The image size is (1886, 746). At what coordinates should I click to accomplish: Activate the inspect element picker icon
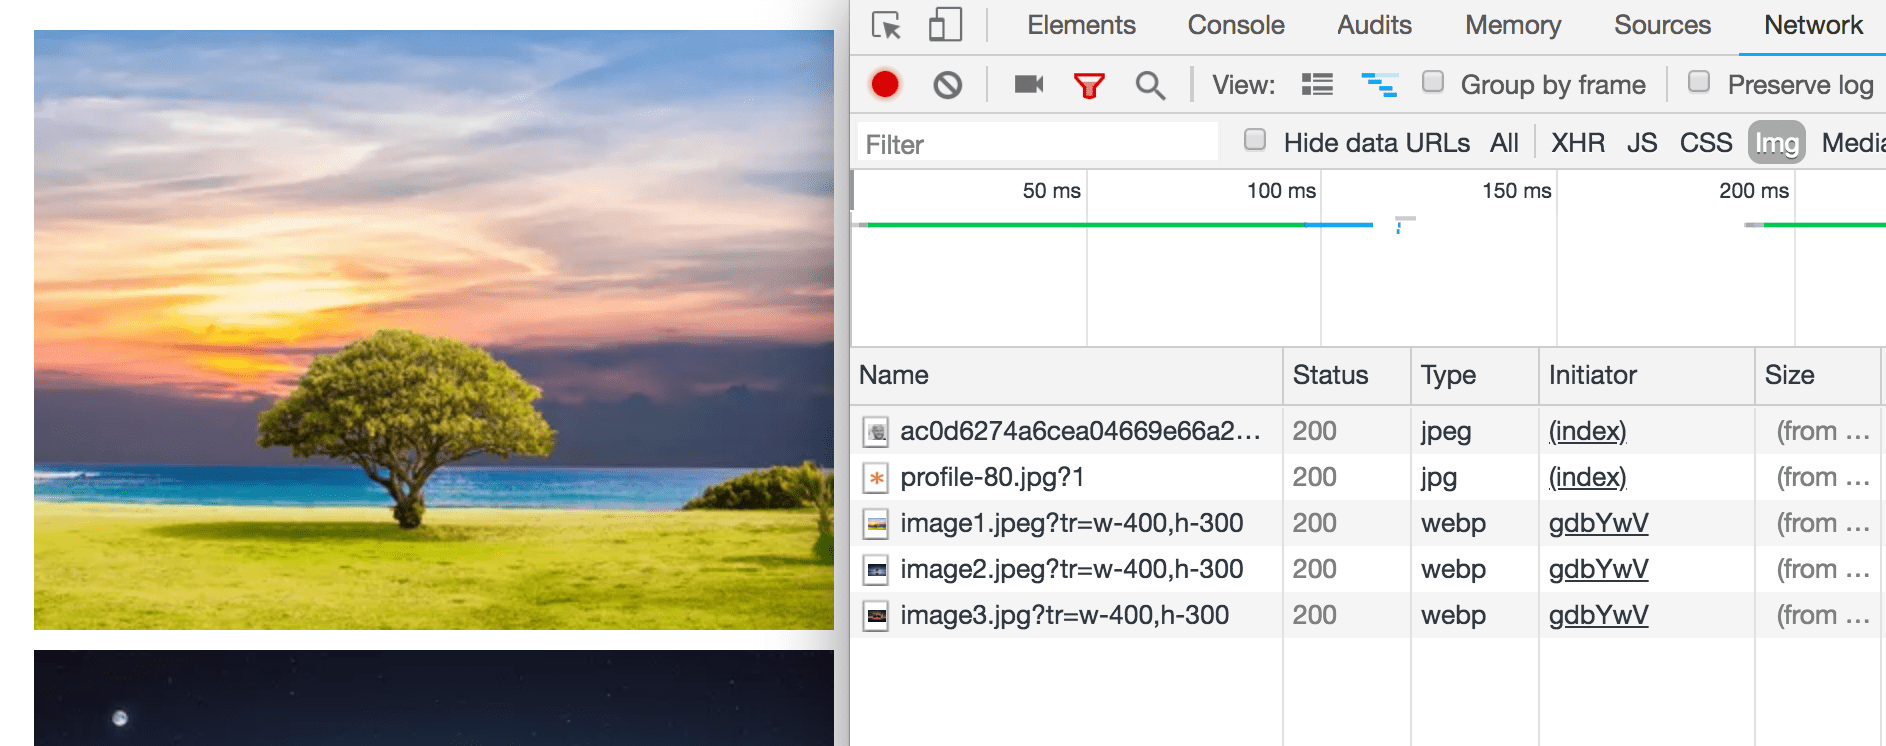(x=886, y=25)
